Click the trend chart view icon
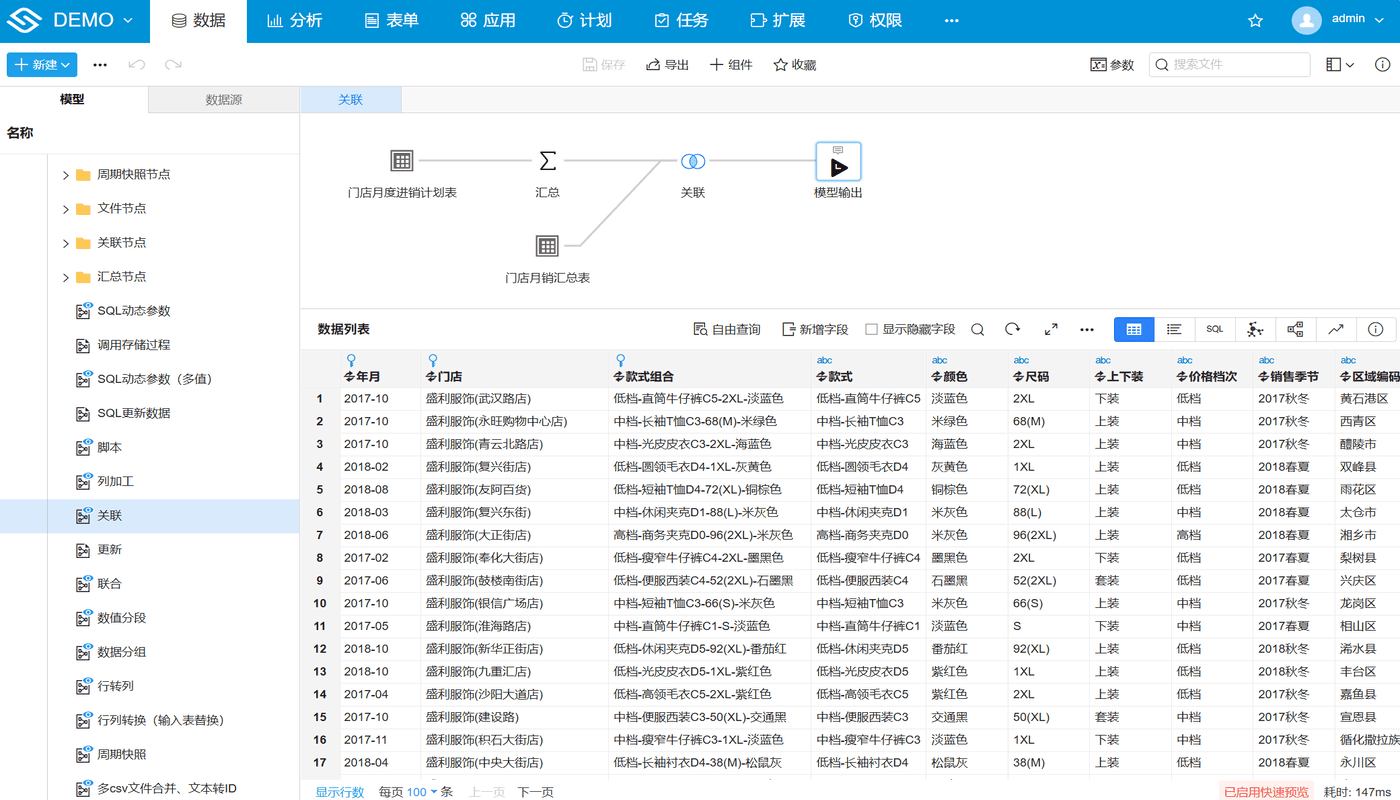Screen dimensions: 1400x800 click(x=1334, y=328)
